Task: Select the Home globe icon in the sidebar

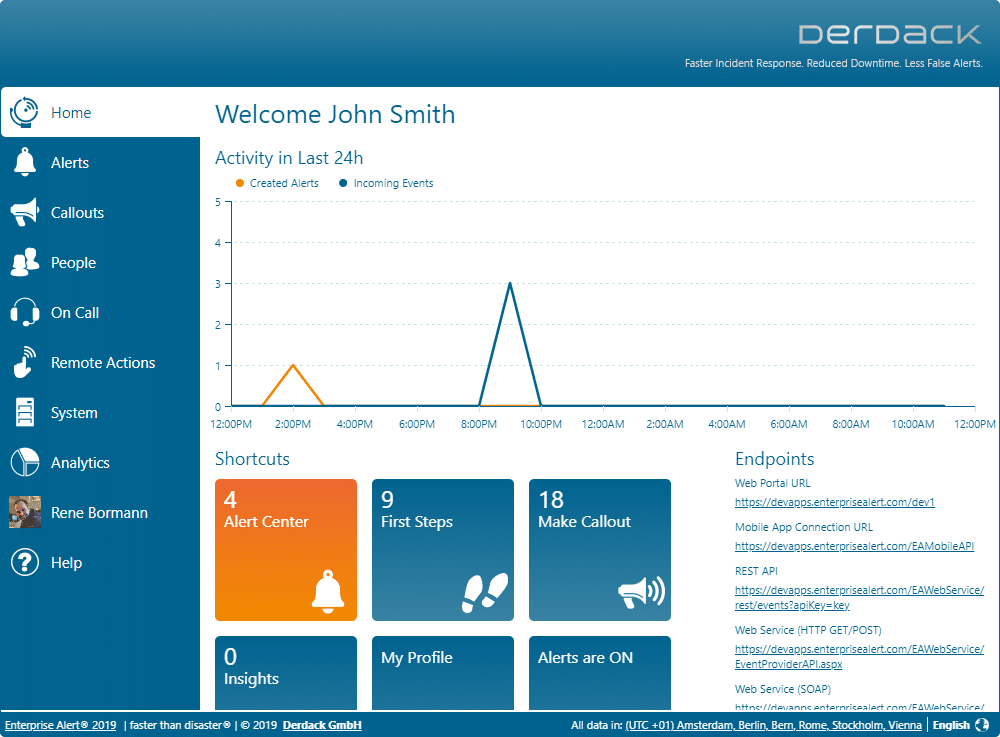Action: 24,112
